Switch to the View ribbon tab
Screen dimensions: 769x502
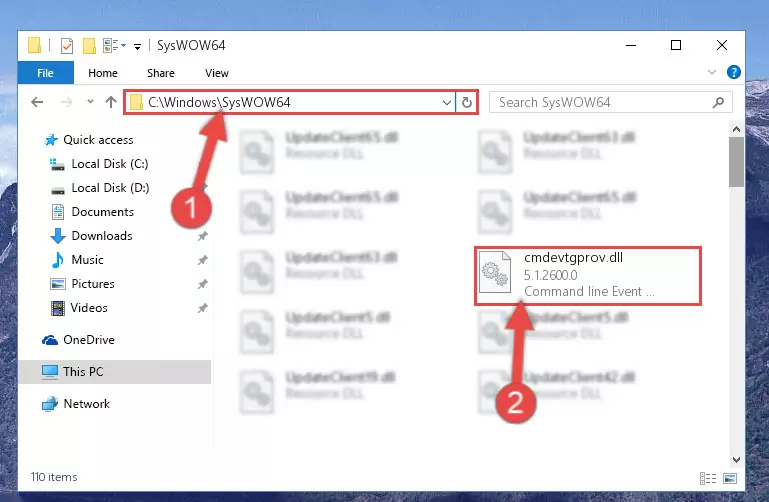[217, 73]
